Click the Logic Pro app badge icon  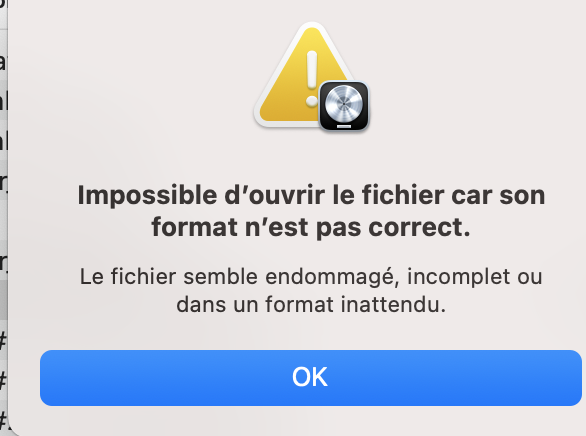coord(344,106)
